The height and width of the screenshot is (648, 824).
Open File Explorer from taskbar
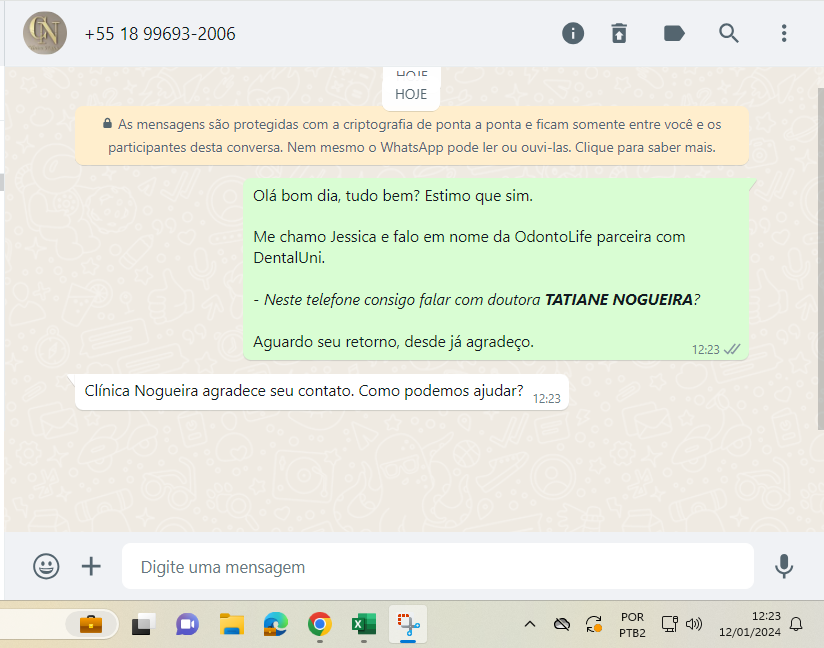[x=231, y=624]
